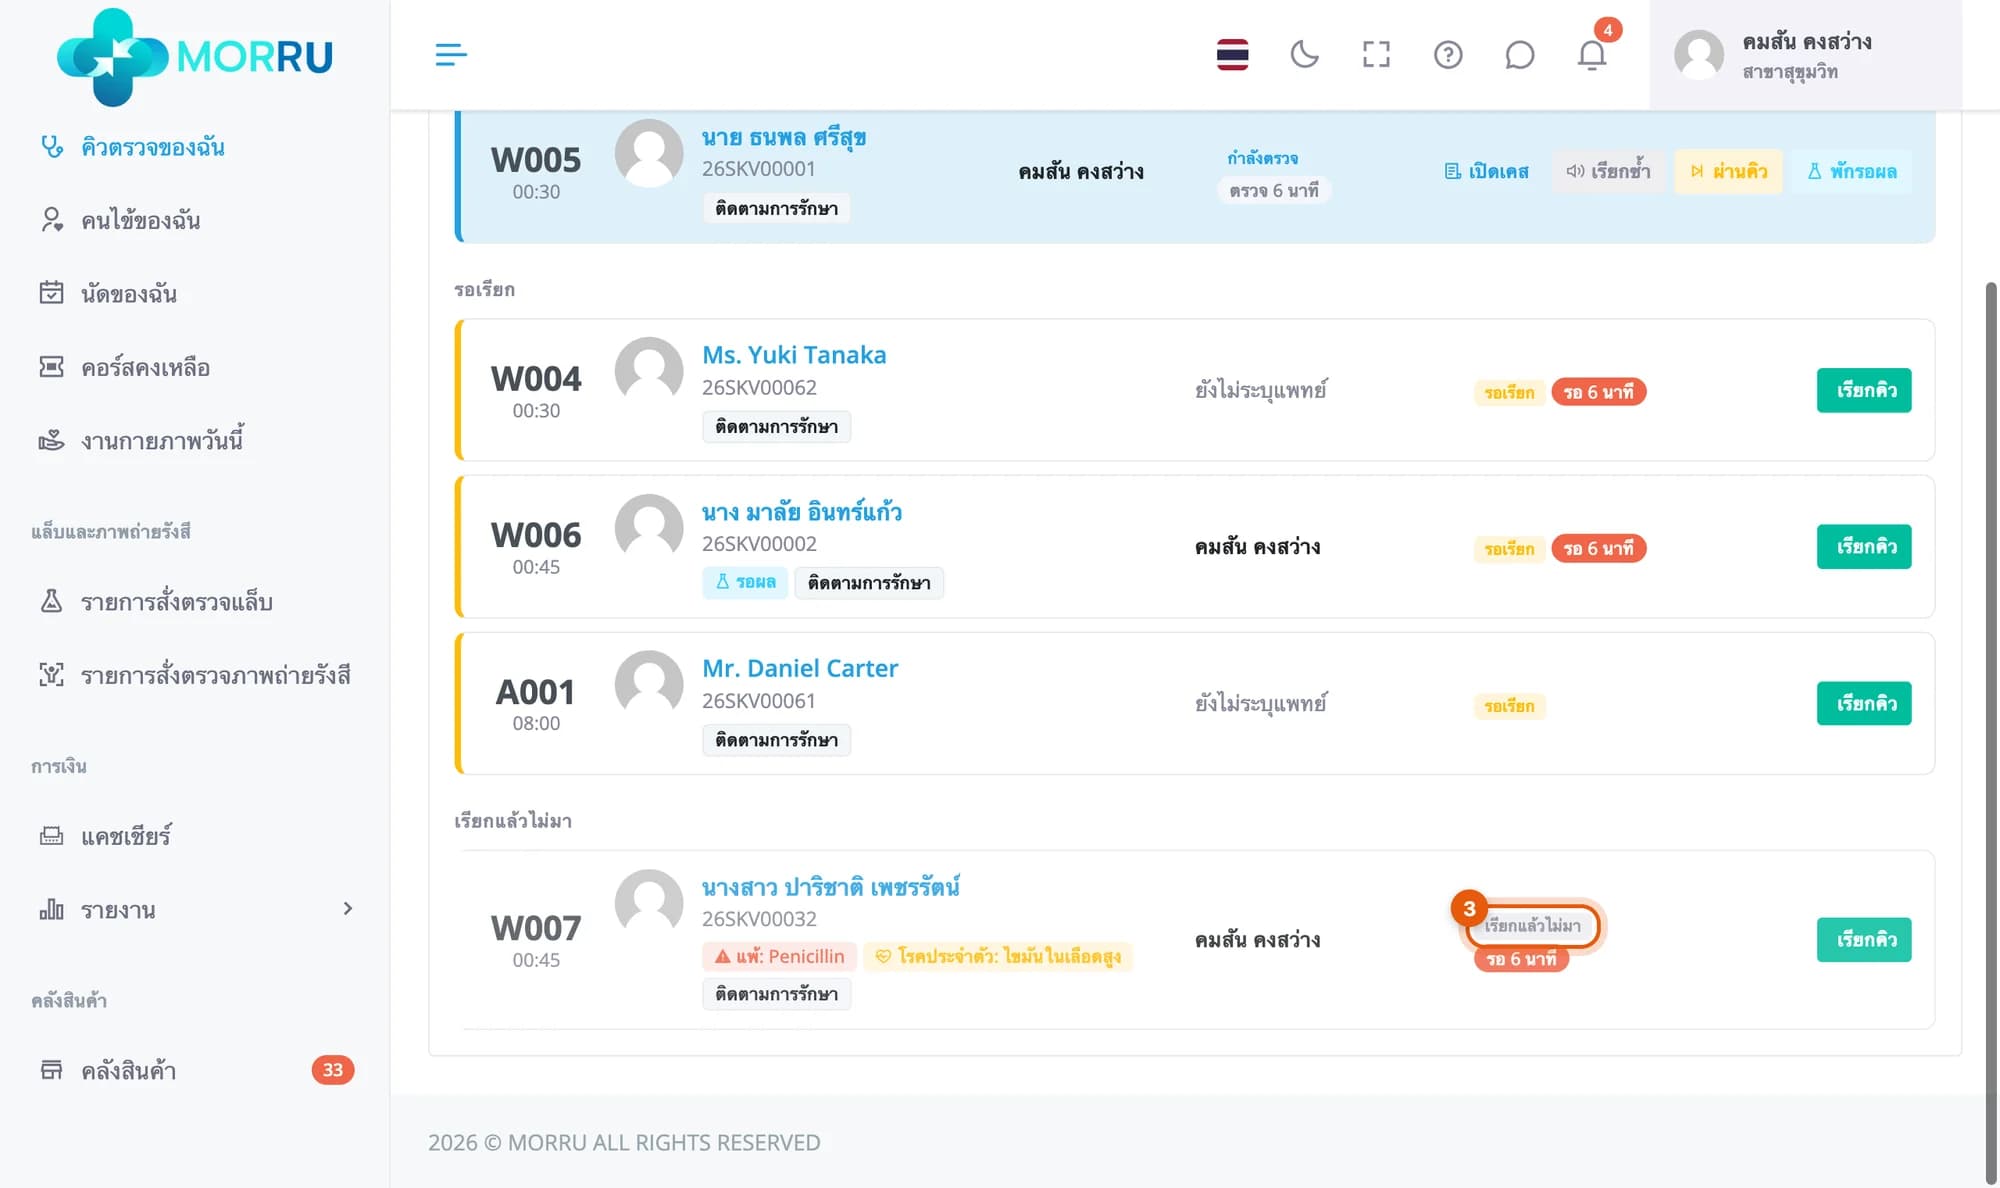Click เปิดเคส for queue W005
The height and width of the screenshot is (1188, 2000).
(x=1487, y=172)
